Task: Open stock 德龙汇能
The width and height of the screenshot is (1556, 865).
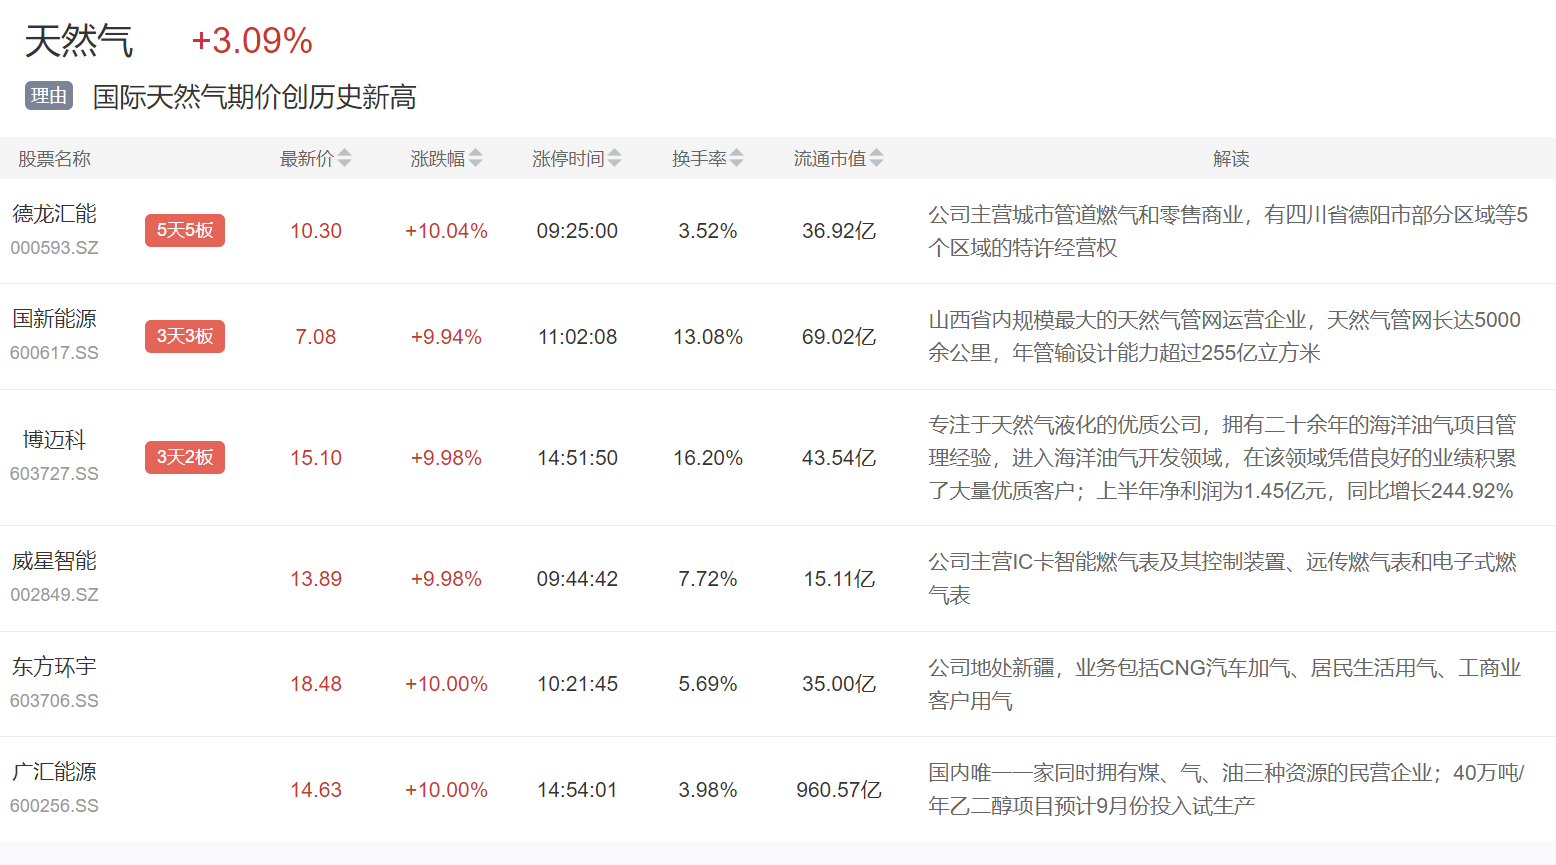Action: 55,214
